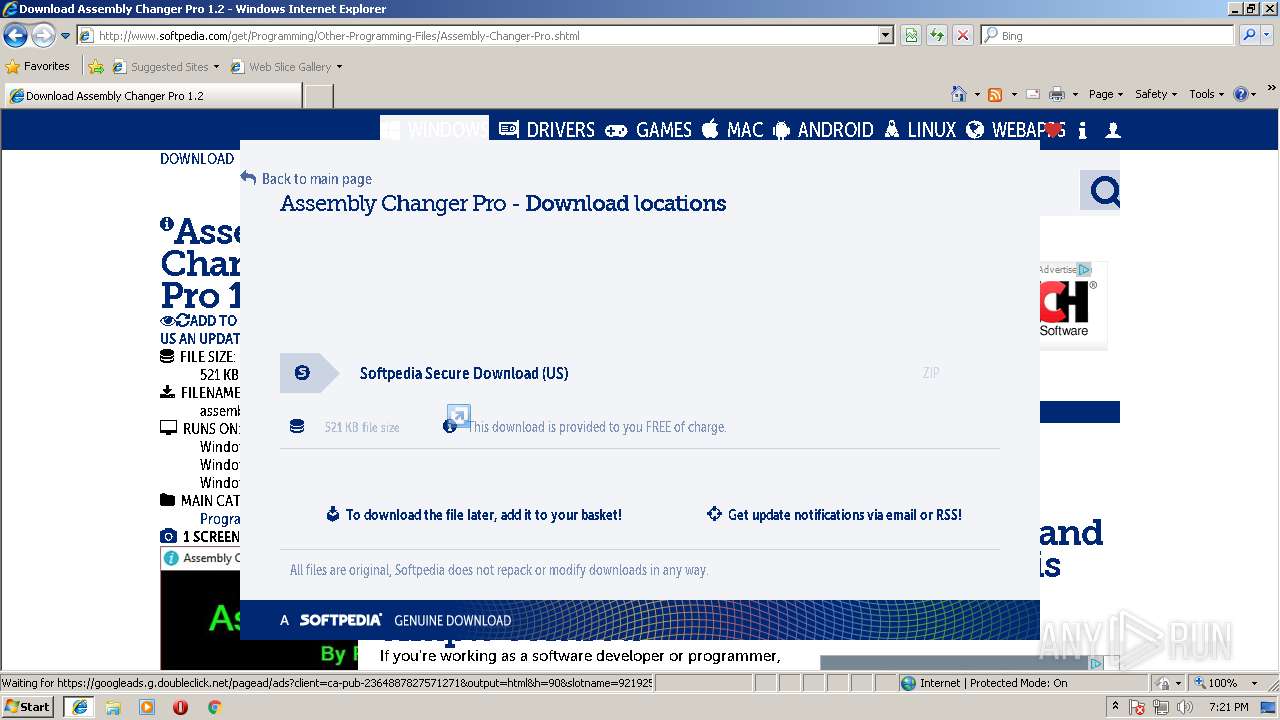Click the Read Mail envelope icon
The image size is (1280, 720).
1033,94
